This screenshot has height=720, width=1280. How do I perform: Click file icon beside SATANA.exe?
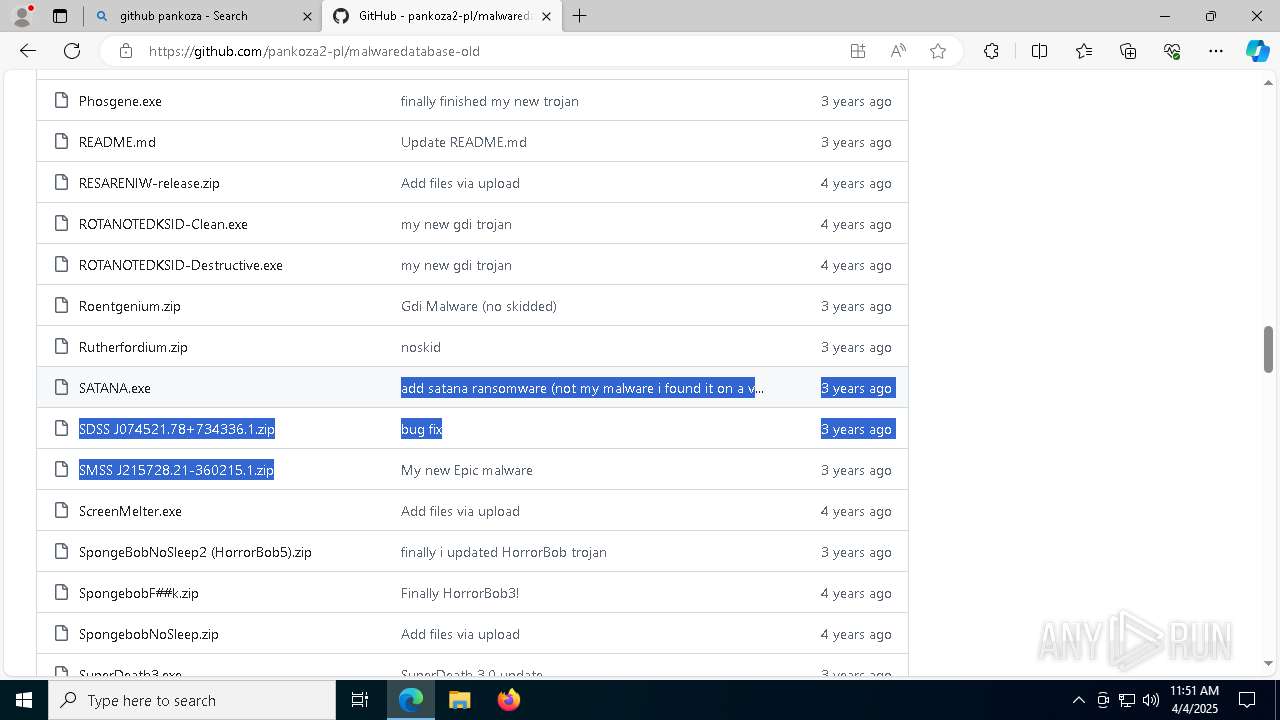coord(62,388)
